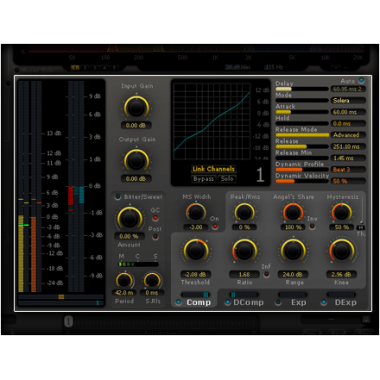Click the Bitter/Sweet Amount knob
The image size is (380, 380).
[129, 218]
